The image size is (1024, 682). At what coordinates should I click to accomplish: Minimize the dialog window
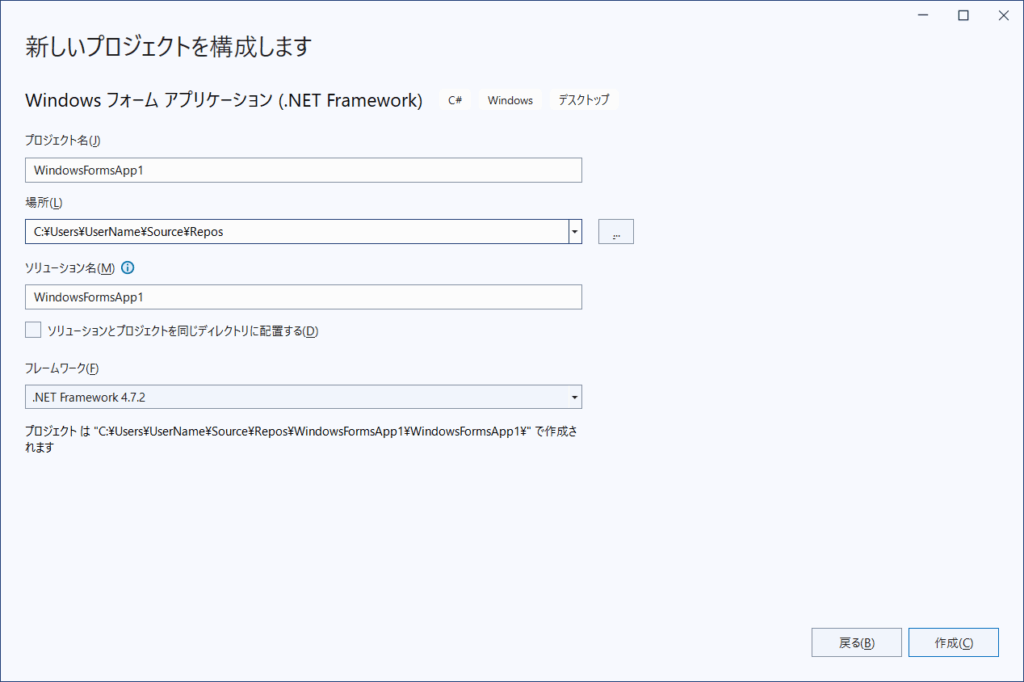tap(923, 15)
